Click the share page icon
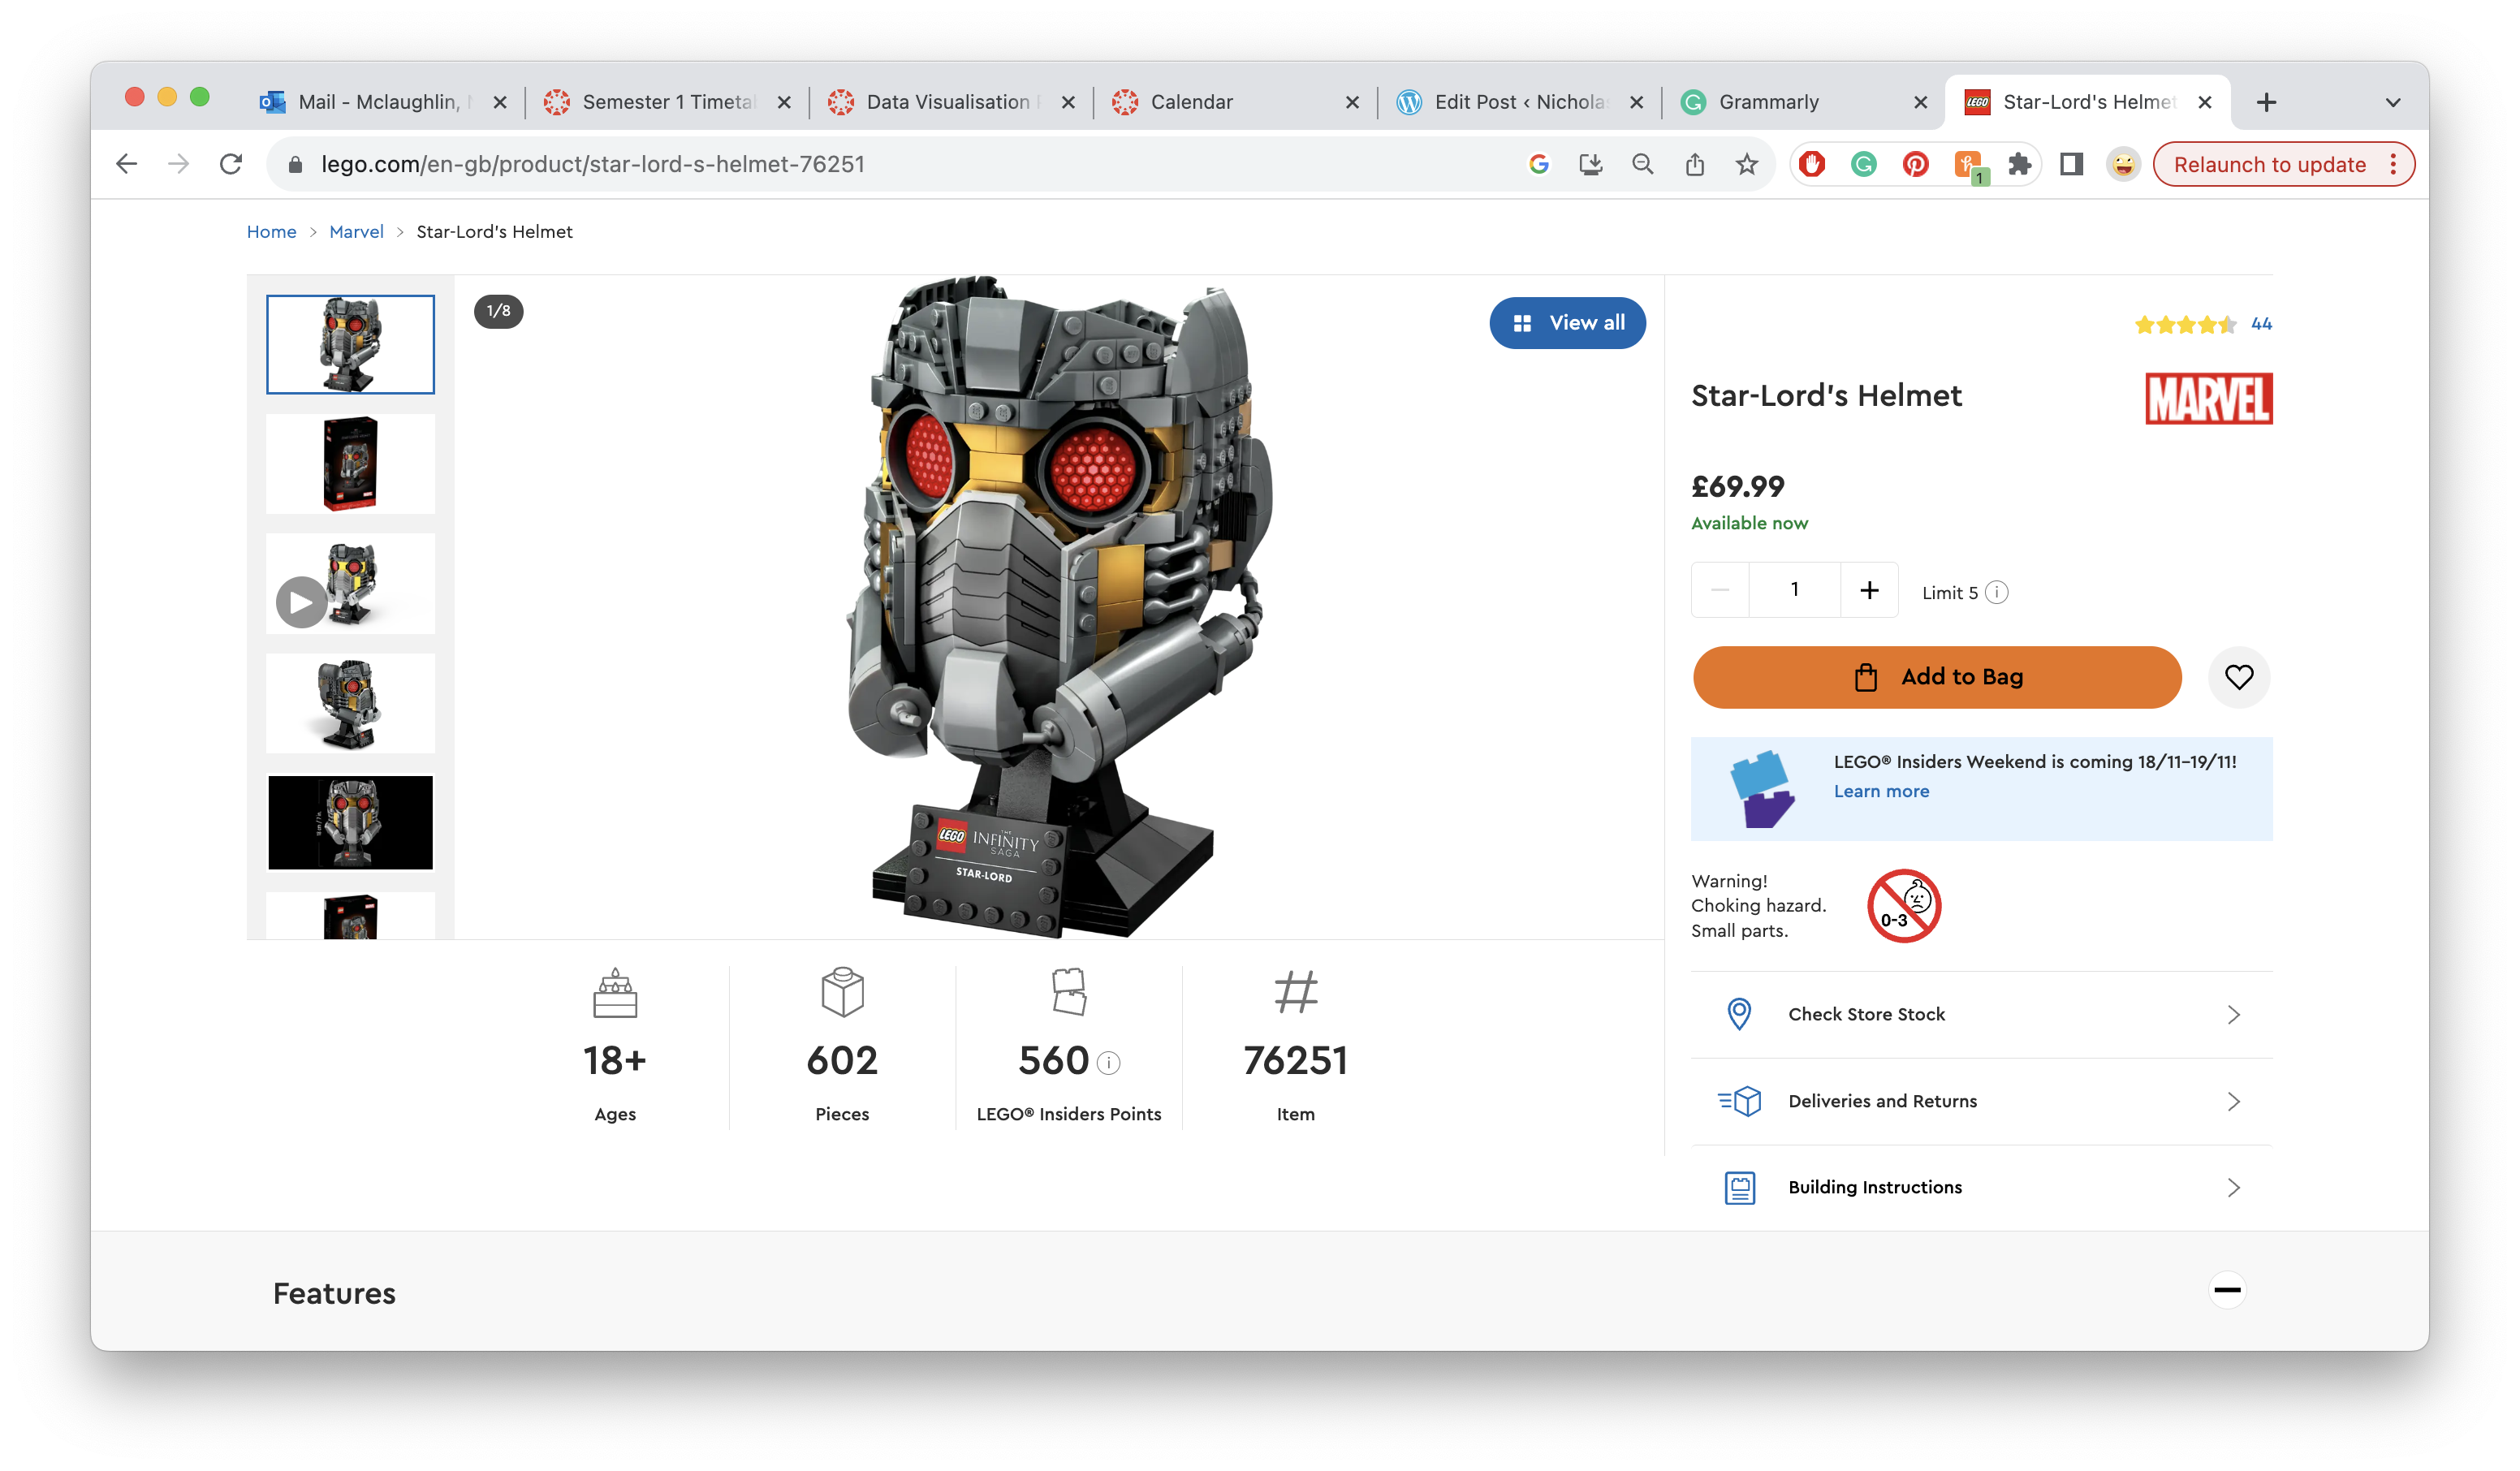The width and height of the screenshot is (2520, 1471). pos(1694,164)
